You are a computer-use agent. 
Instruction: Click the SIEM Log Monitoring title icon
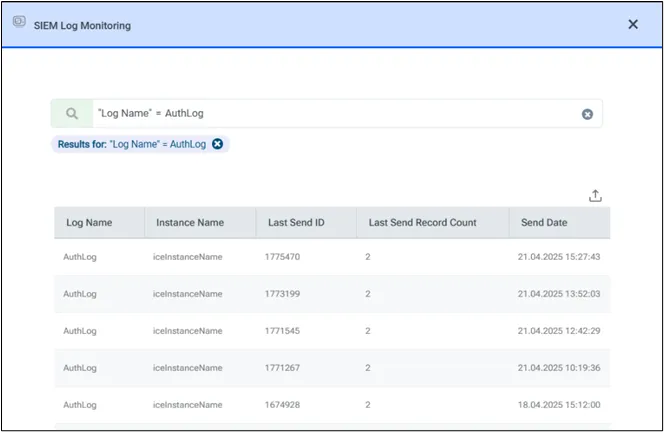click(x=19, y=21)
